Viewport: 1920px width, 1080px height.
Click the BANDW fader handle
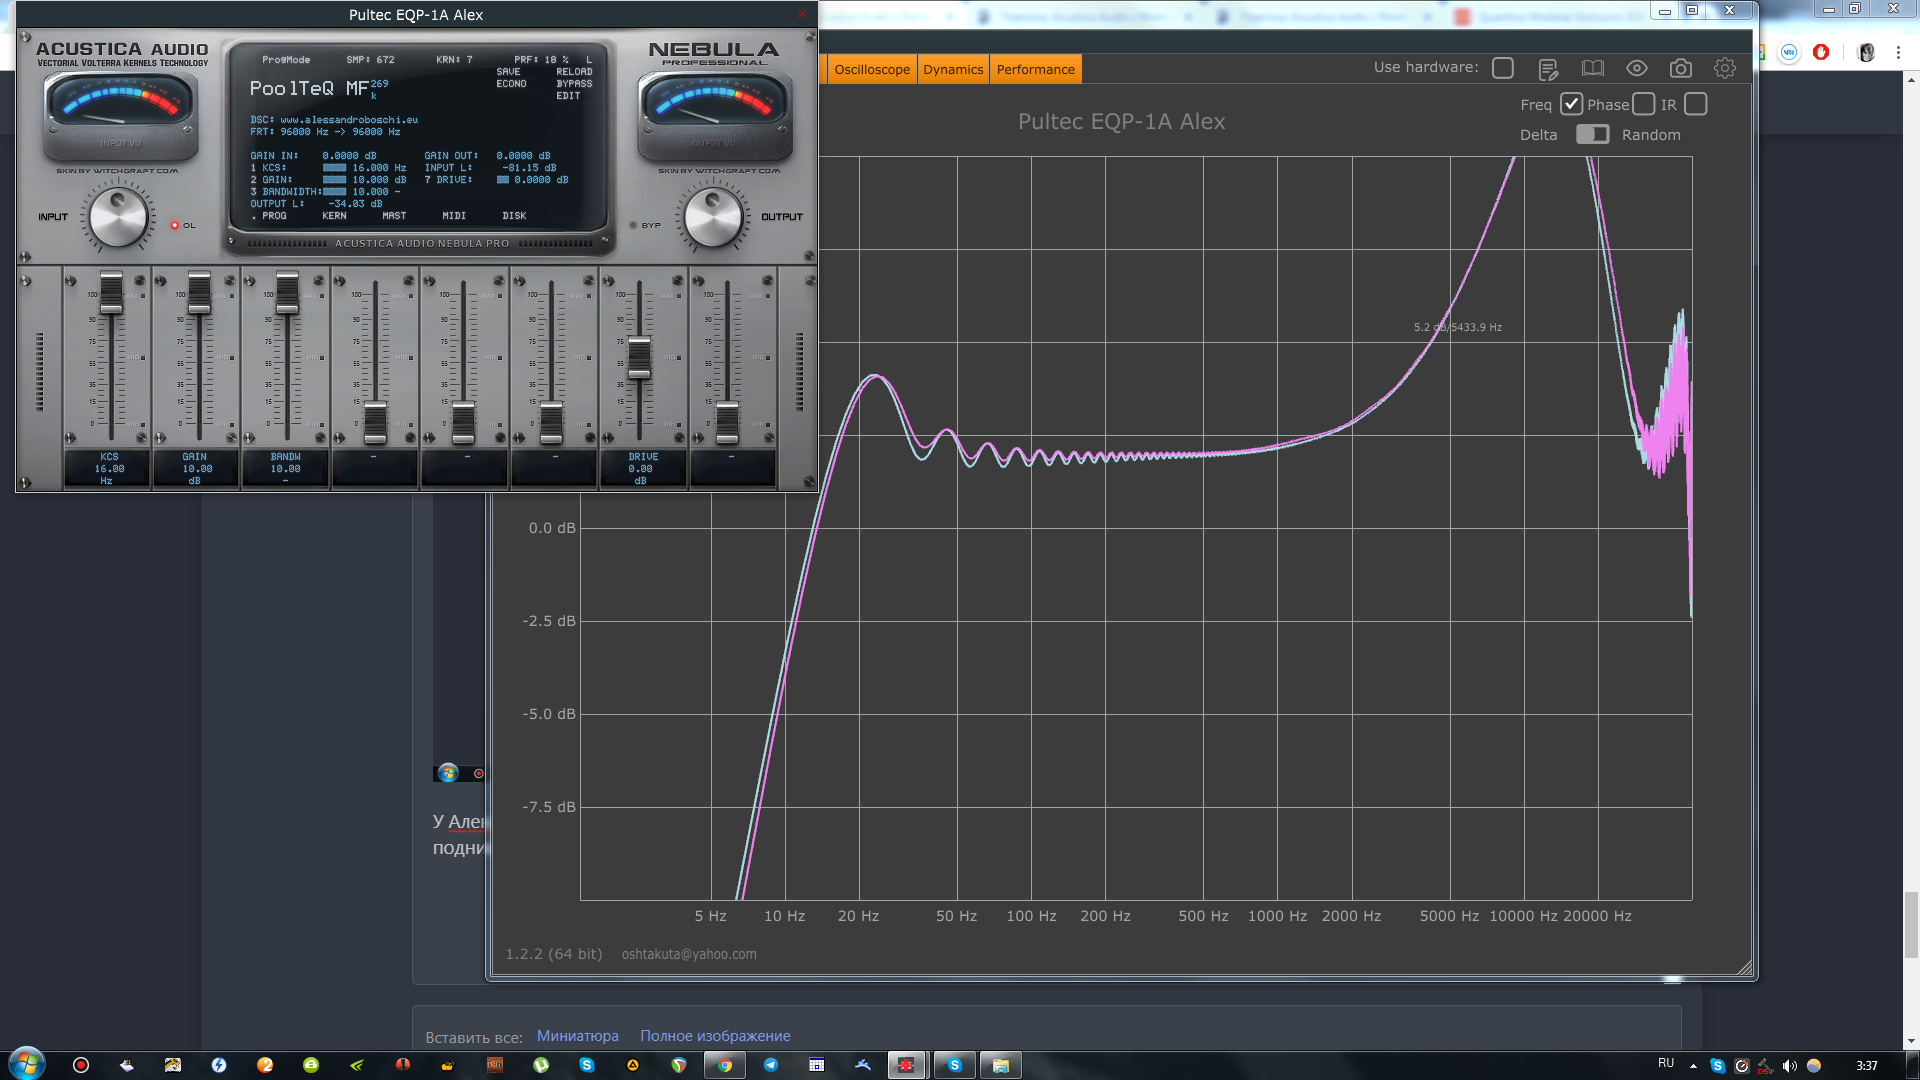287,291
